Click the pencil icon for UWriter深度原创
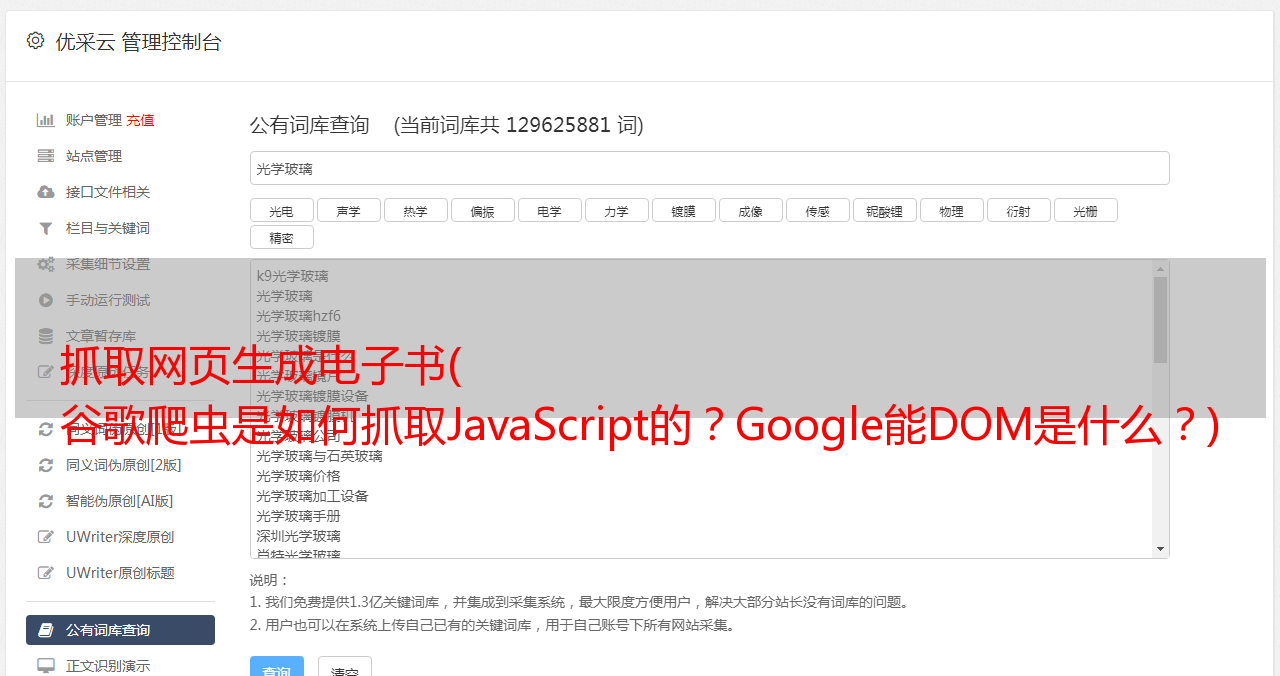Viewport: 1280px width, 676px height. [x=46, y=537]
